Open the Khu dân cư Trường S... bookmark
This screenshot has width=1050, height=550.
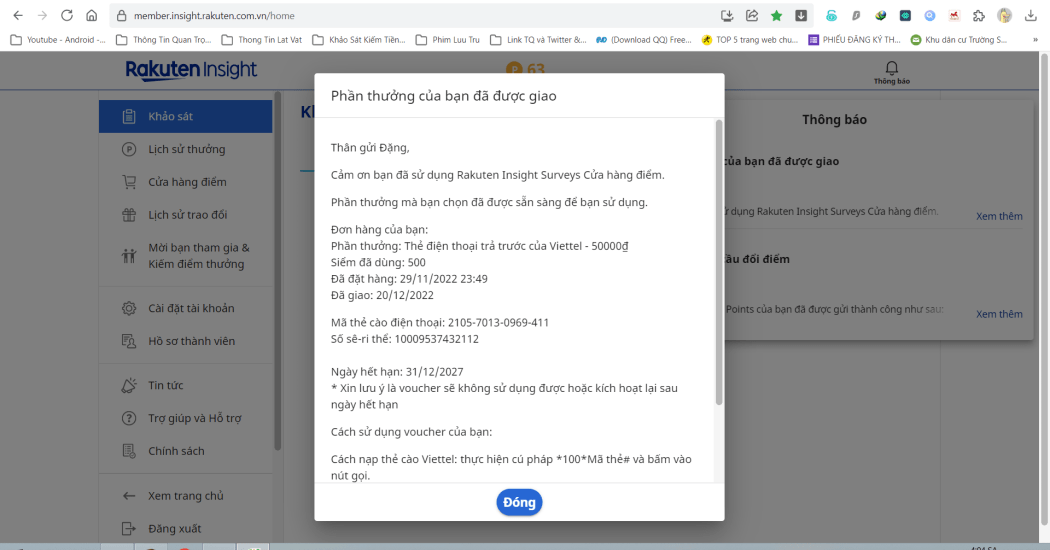(959, 40)
